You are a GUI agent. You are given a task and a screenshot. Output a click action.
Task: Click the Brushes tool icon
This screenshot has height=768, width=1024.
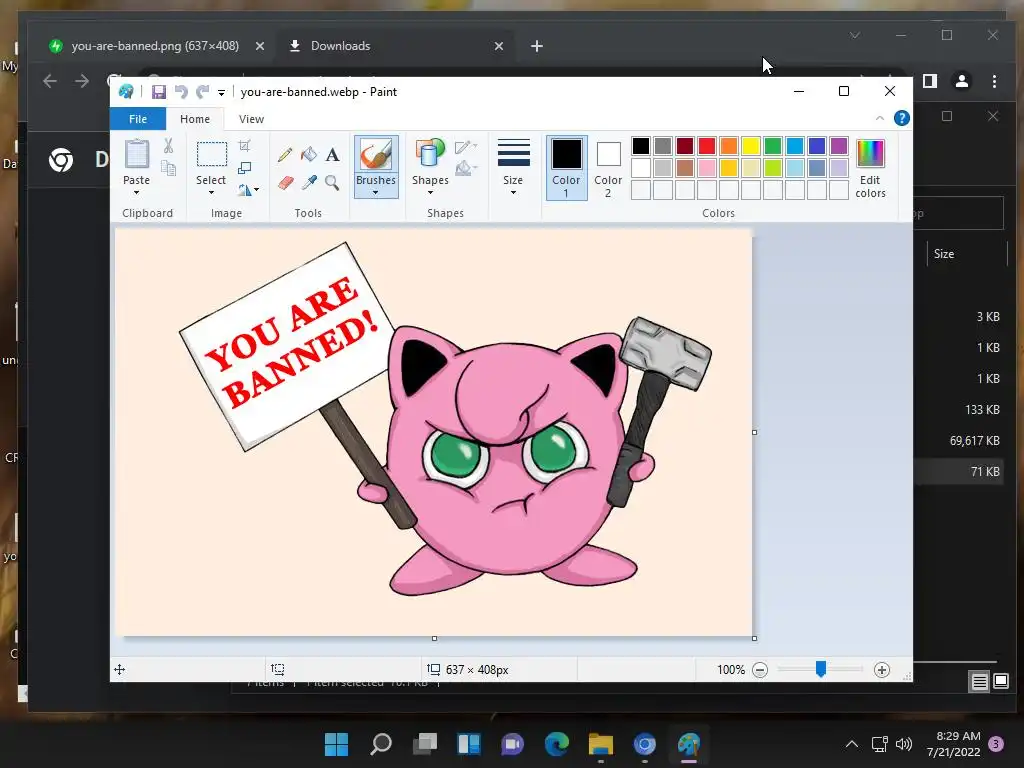click(x=376, y=155)
